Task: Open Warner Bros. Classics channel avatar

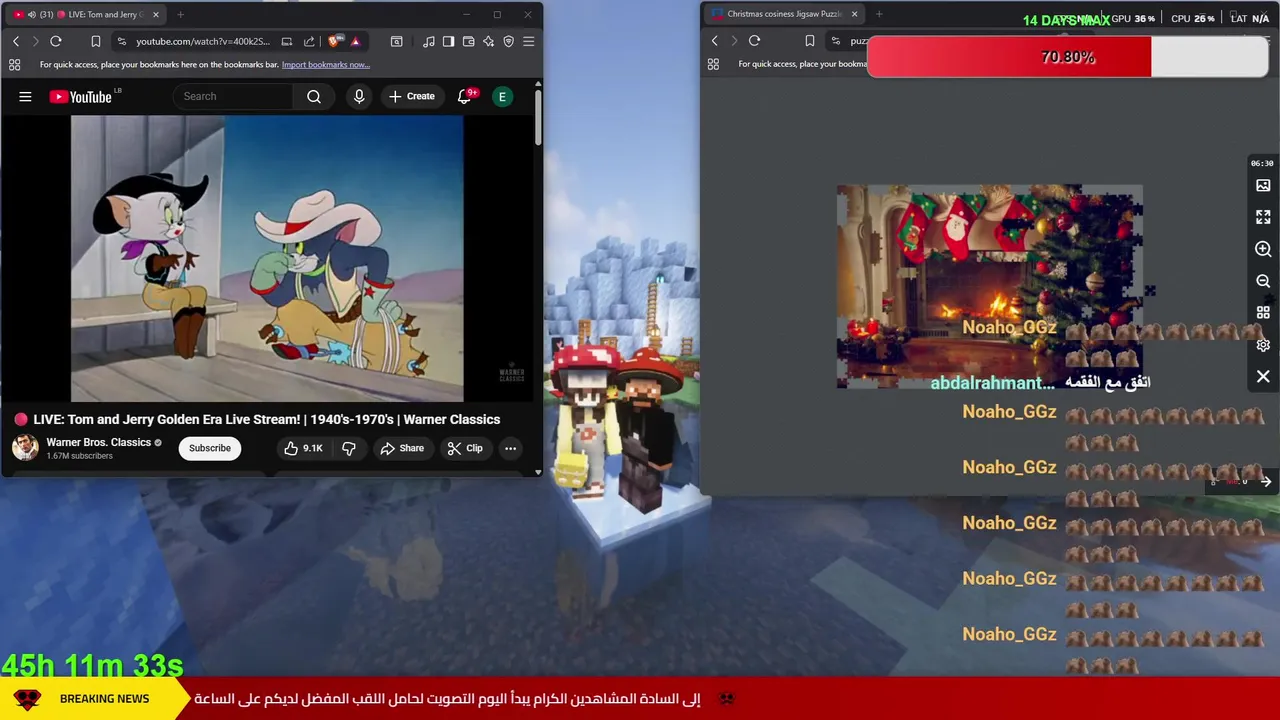Action: point(25,447)
